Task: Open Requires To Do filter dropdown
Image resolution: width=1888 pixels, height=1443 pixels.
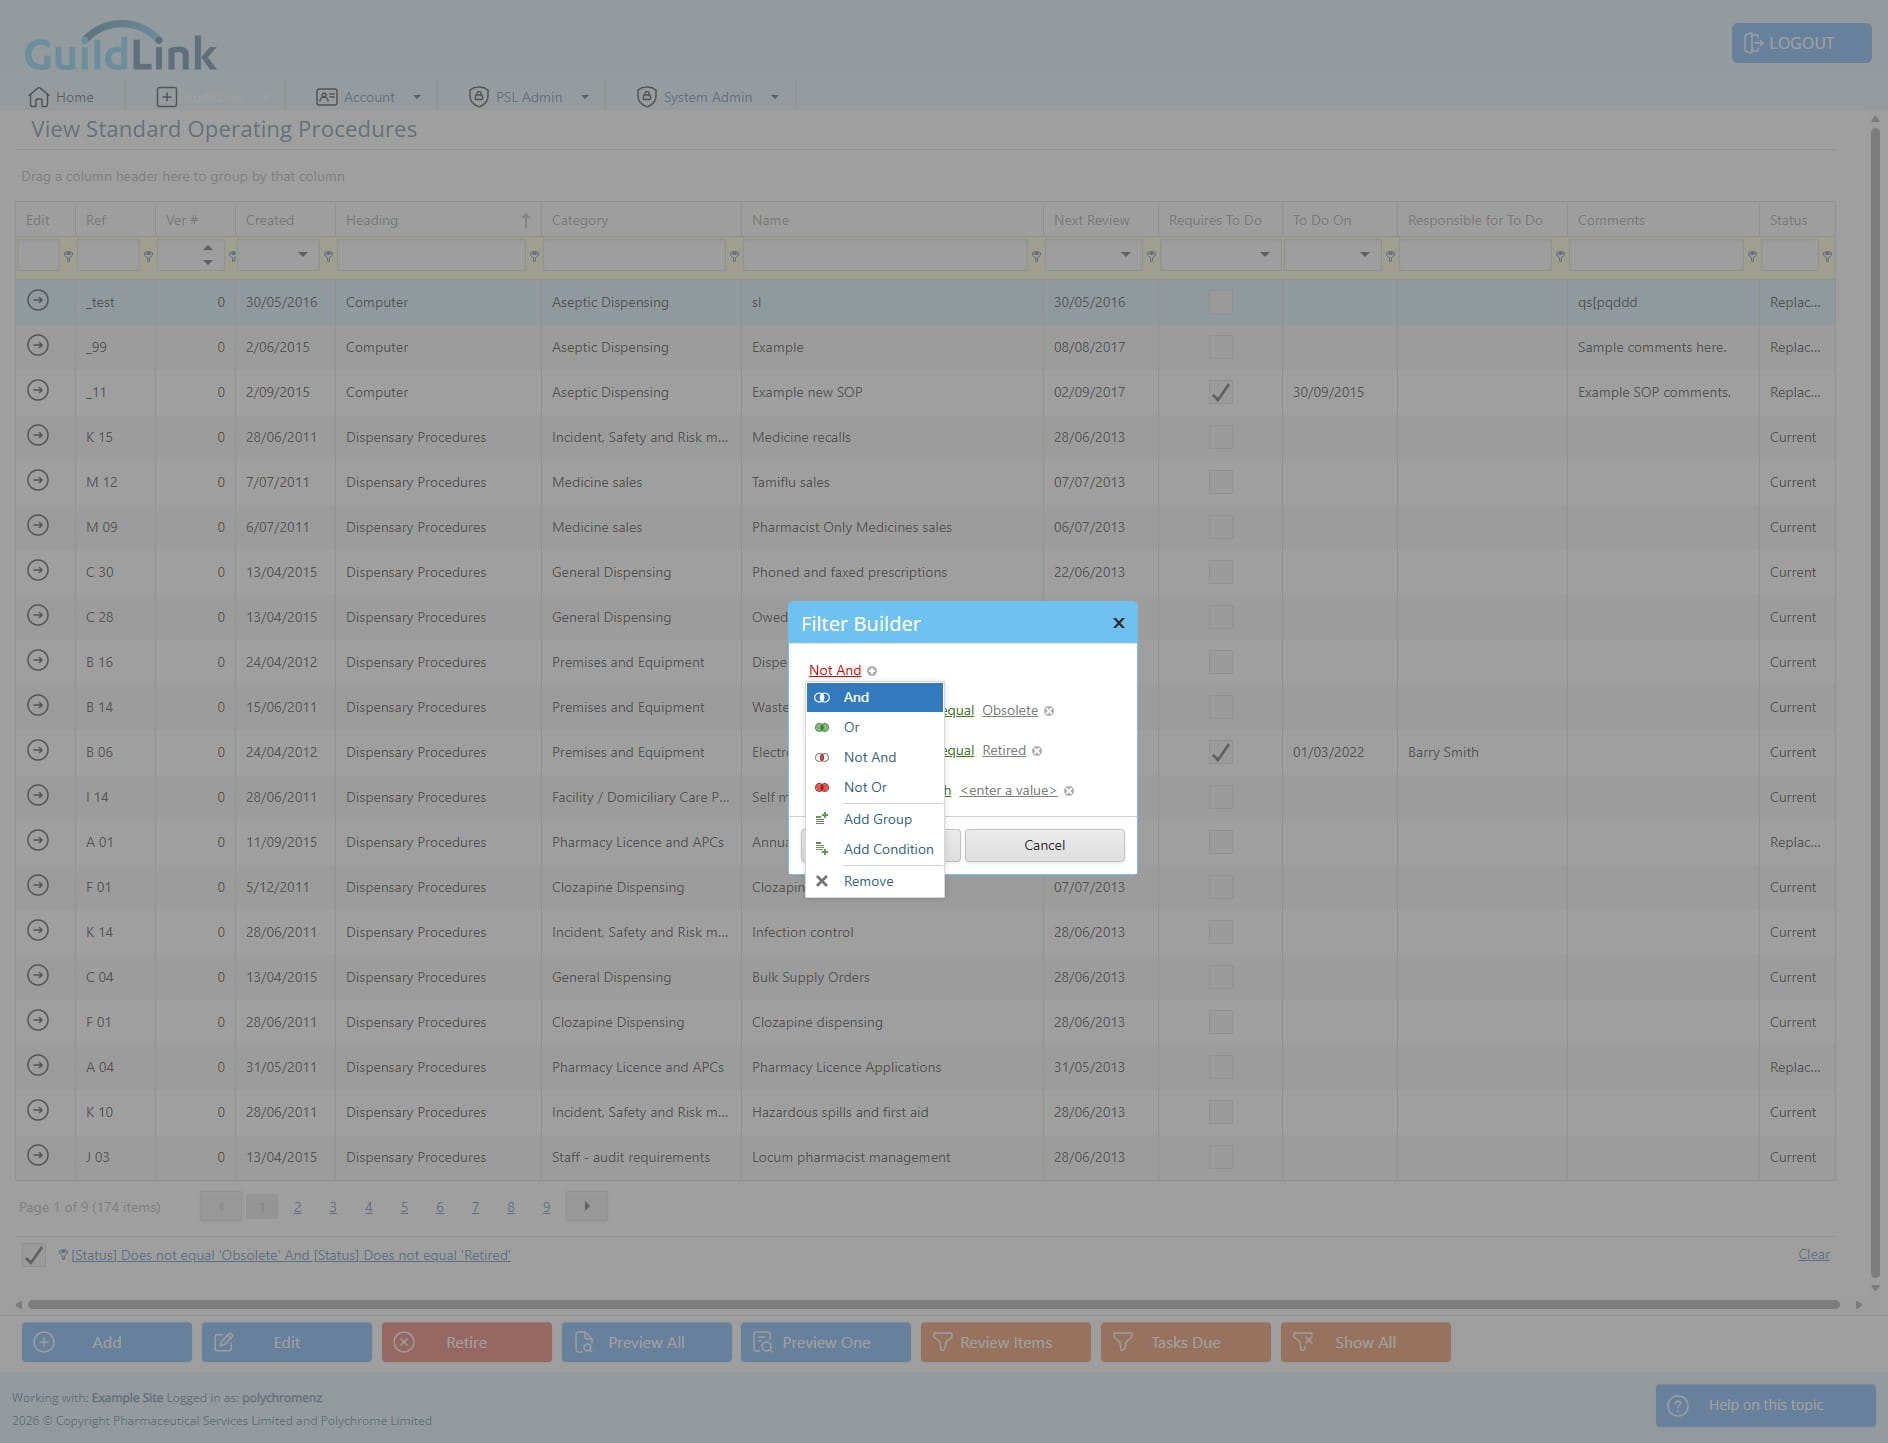Action: (1264, 255)
